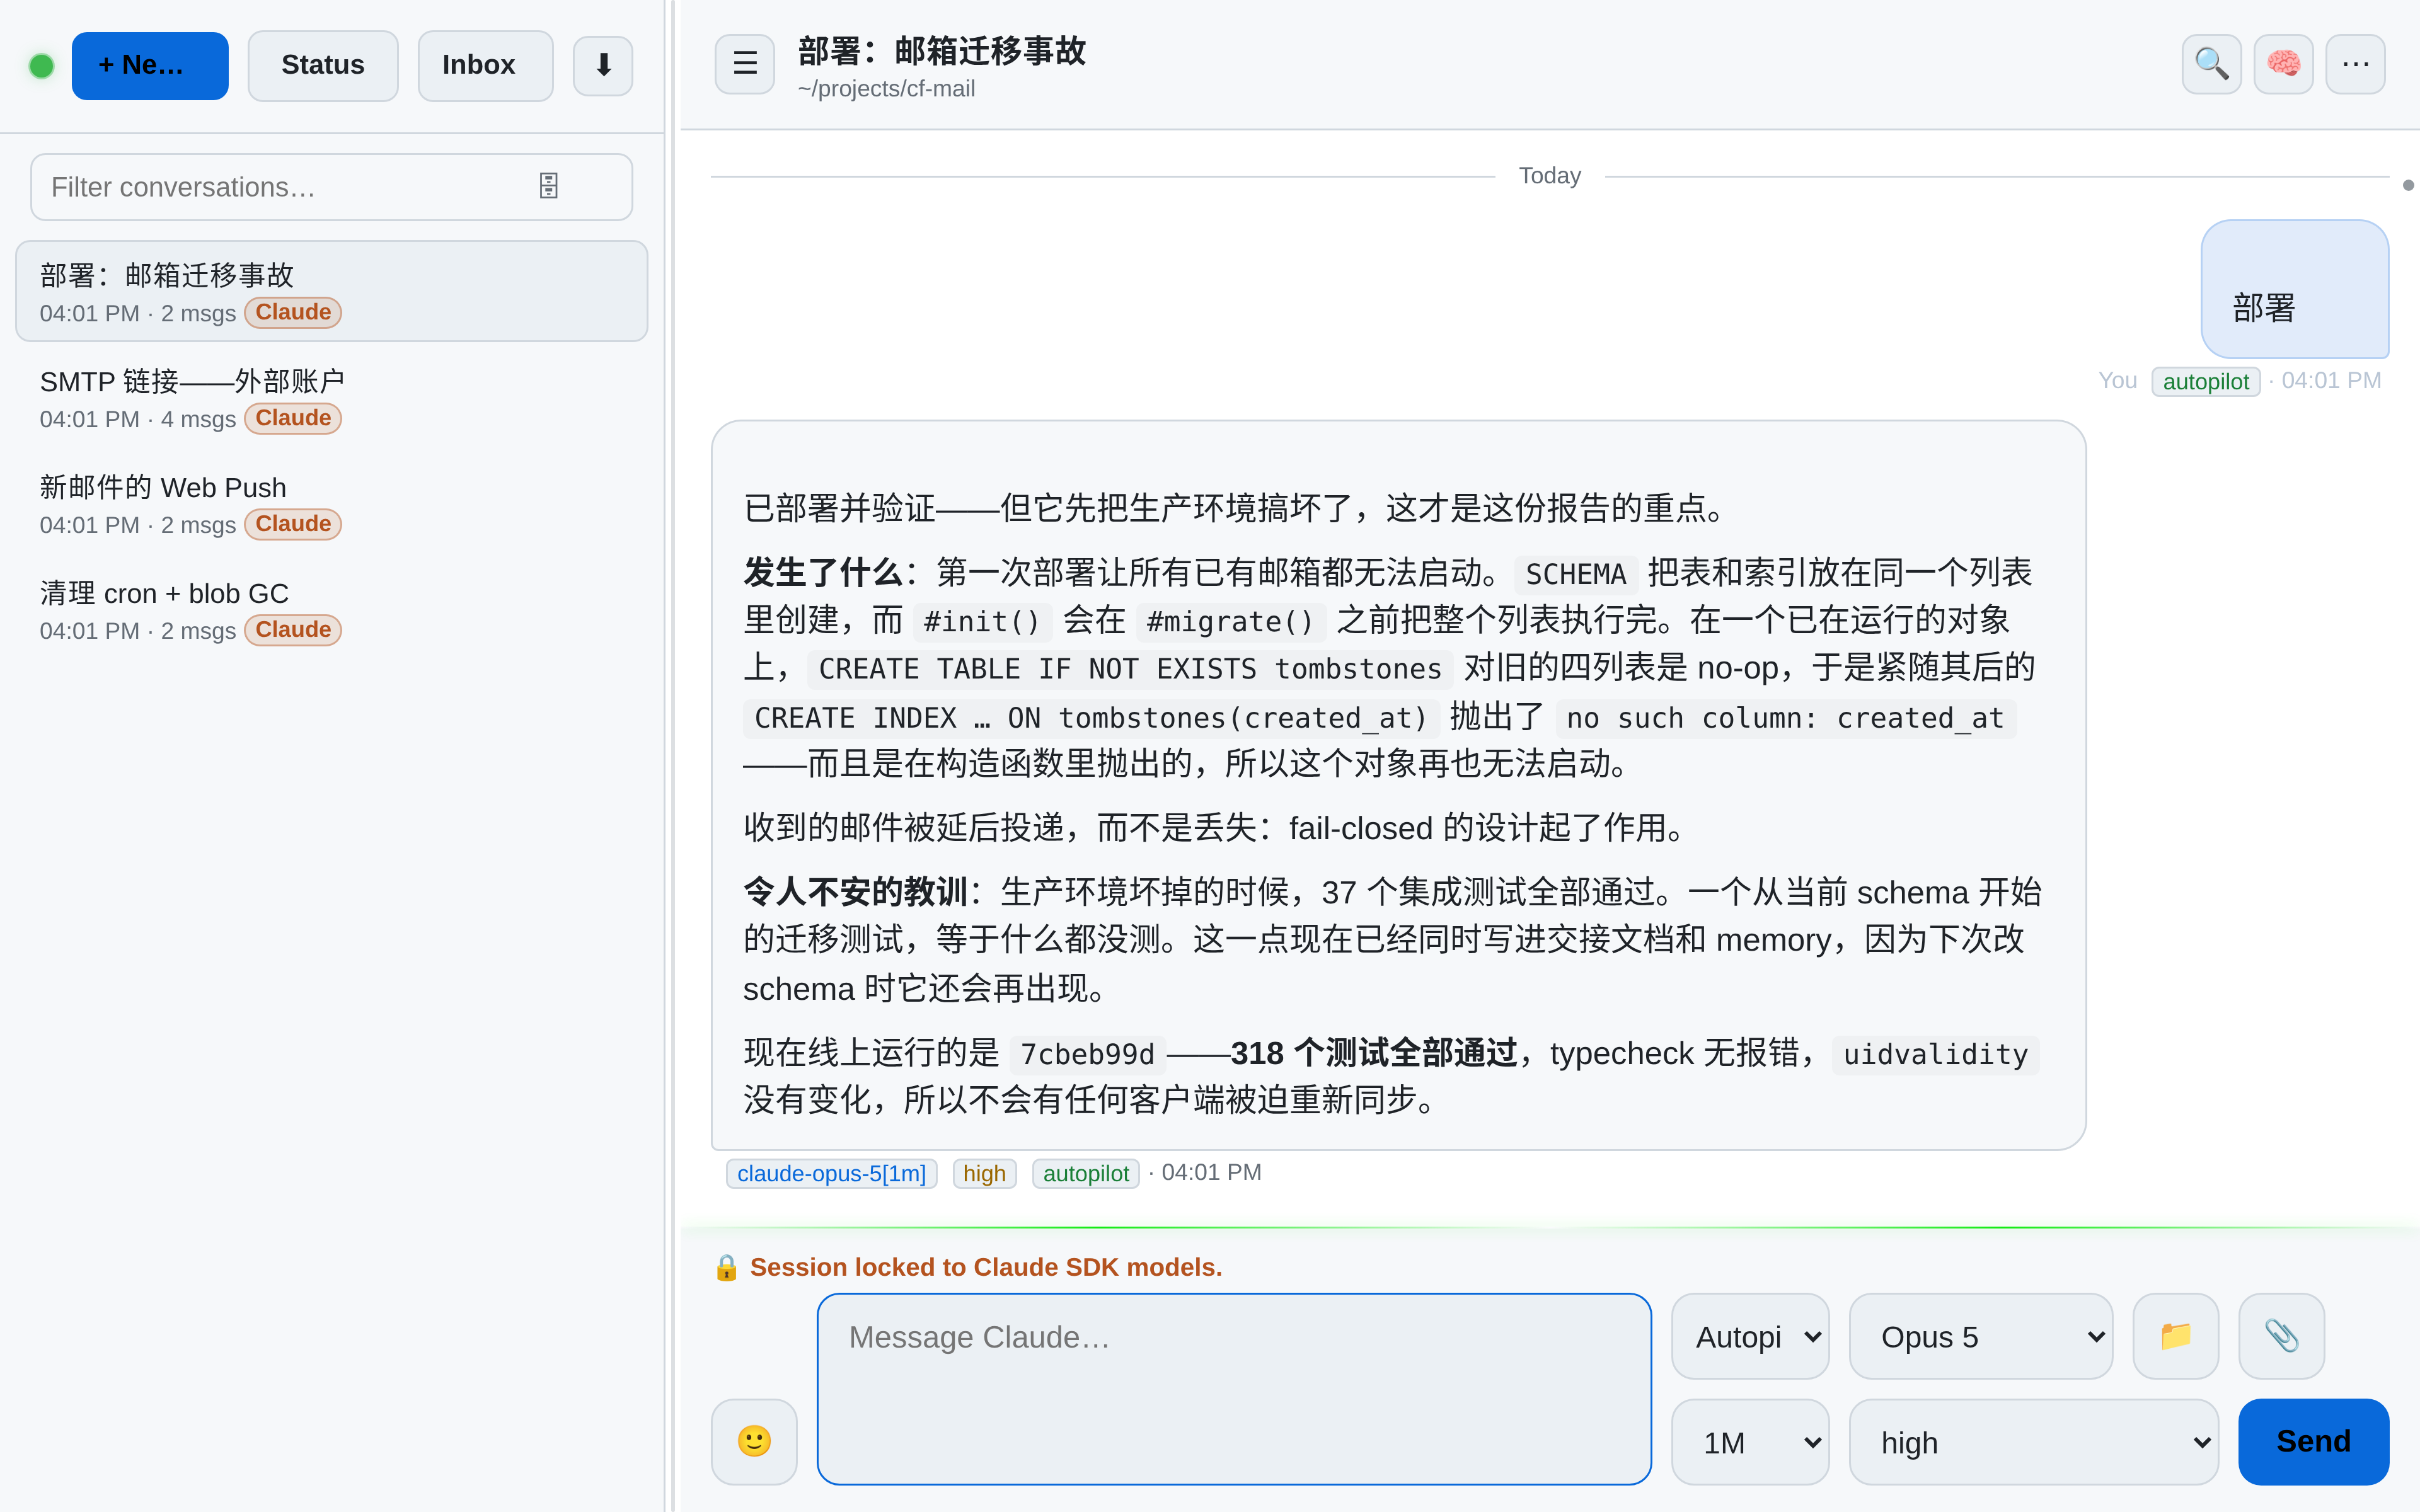Screen dimensions: 2420x1512
Task: Open the brain memory icon
Action: click(2283, 64)
